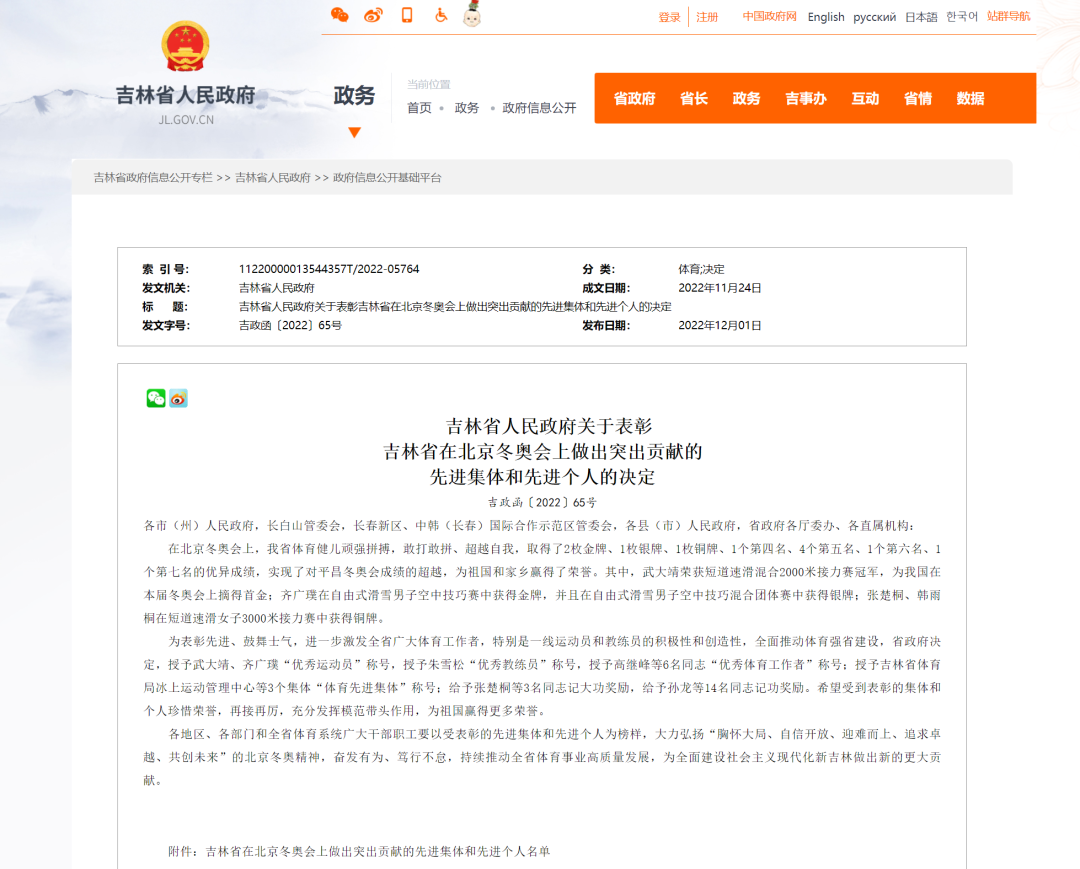Open the 互动 navigation tab
The width and height of the screenshot is (1080, 869).
tap(865, 98)
